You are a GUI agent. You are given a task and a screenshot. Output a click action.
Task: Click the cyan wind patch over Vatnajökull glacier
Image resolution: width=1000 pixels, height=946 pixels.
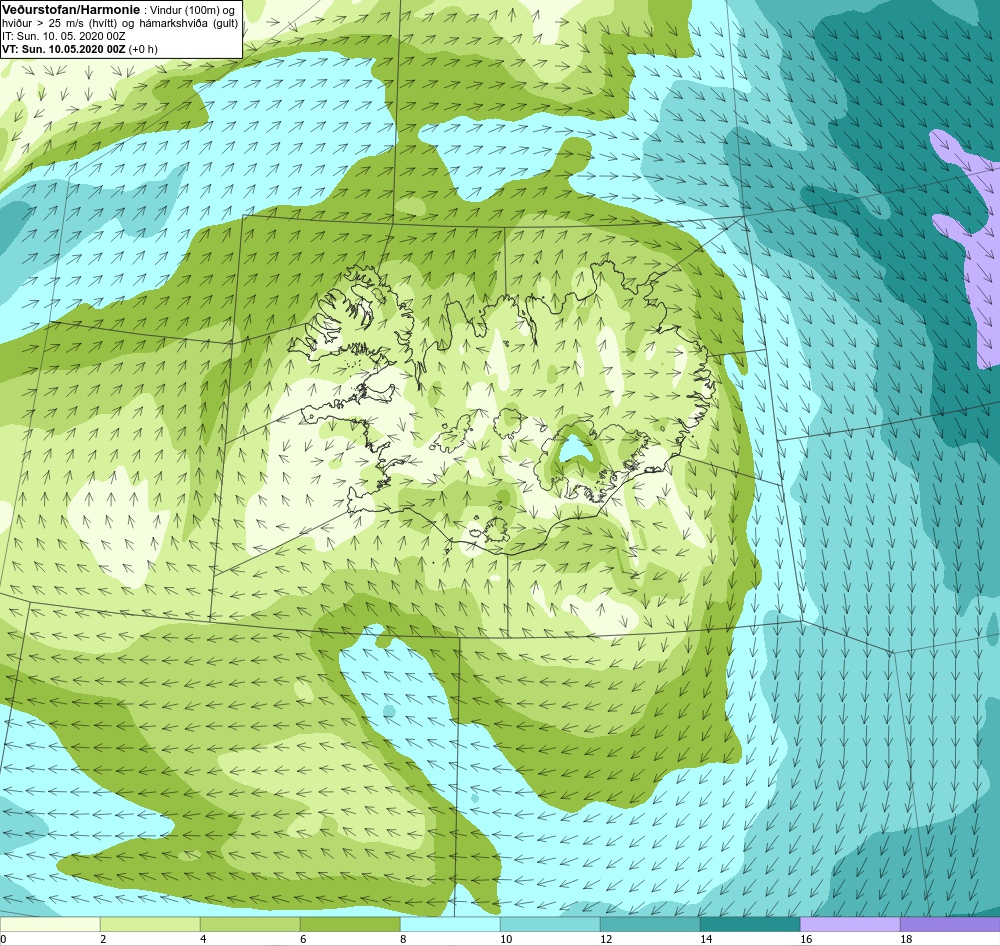click(x=573, y=449)
